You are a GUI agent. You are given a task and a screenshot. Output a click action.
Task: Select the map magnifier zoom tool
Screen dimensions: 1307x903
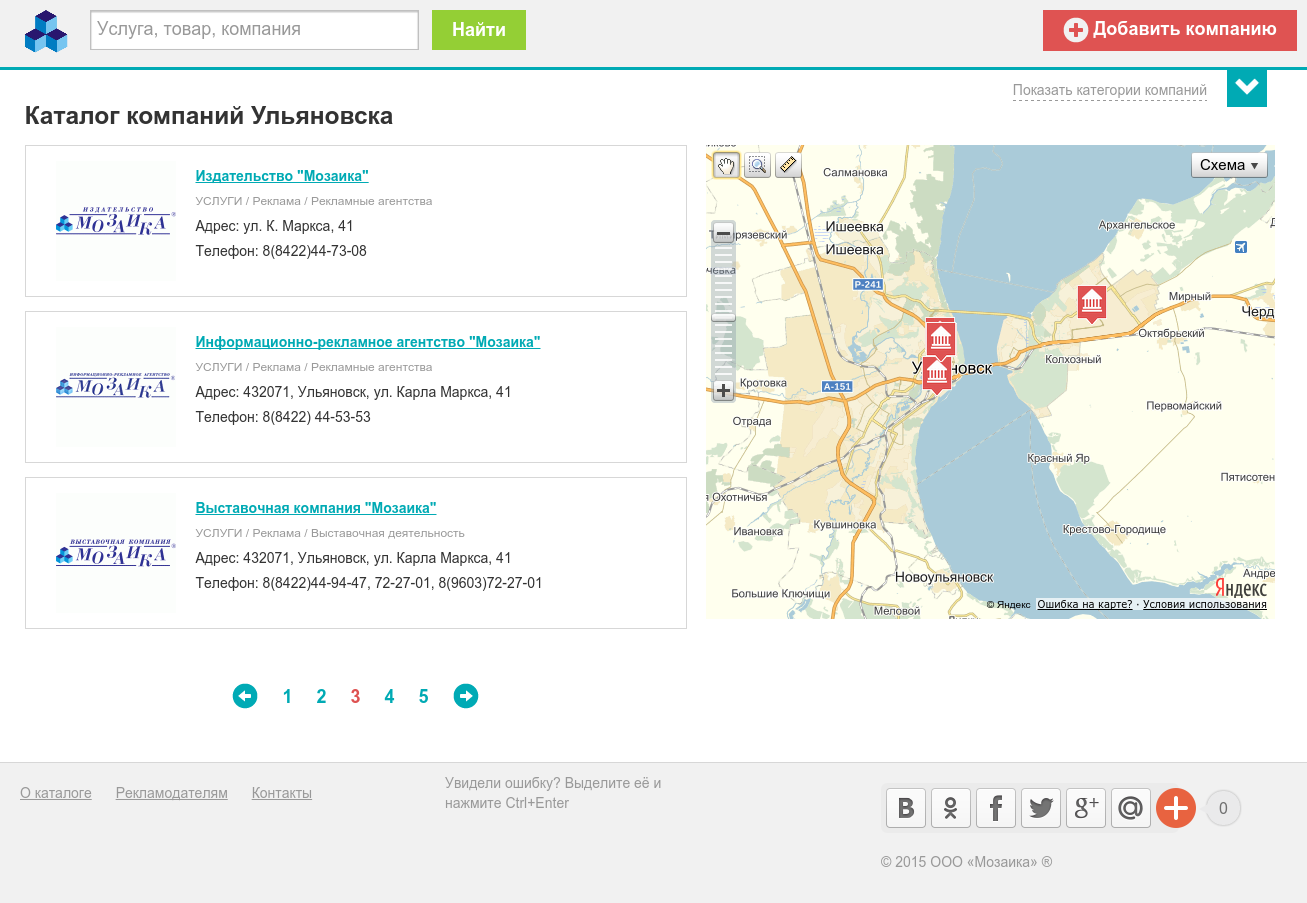pyautogui.click(x=758, y=165)
